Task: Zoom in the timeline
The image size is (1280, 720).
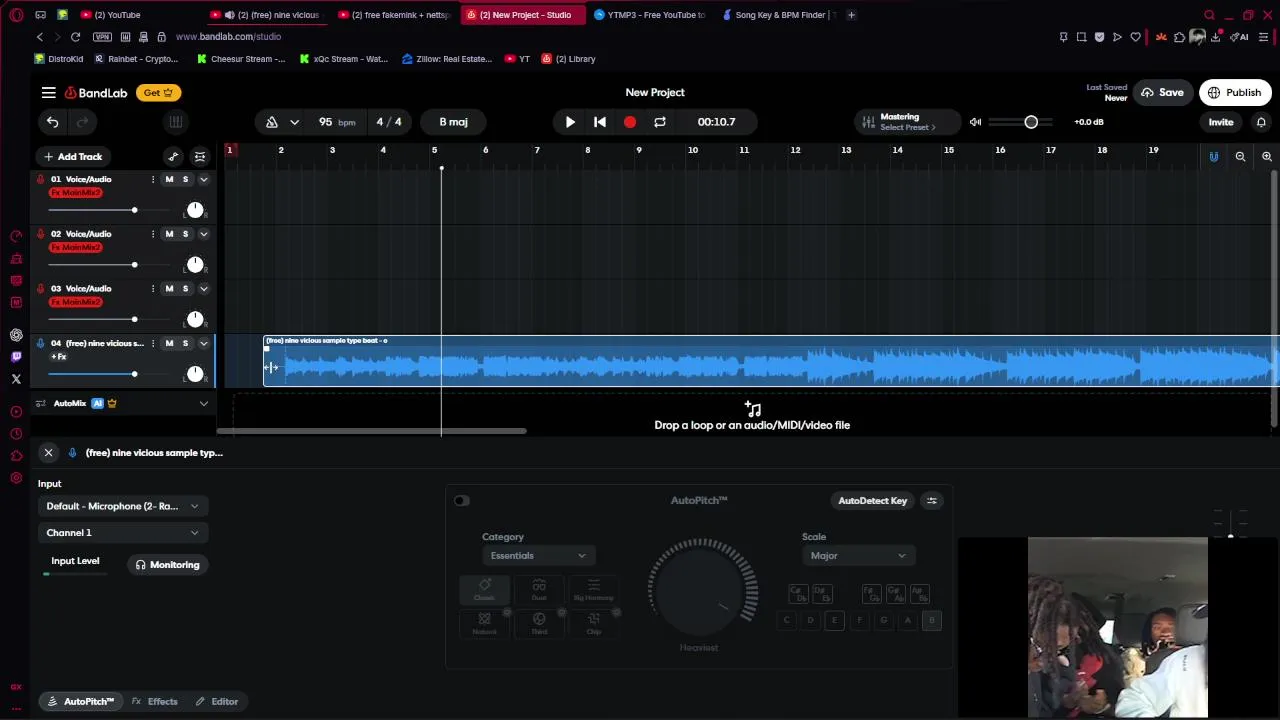Action: (x=1266, y=156)
